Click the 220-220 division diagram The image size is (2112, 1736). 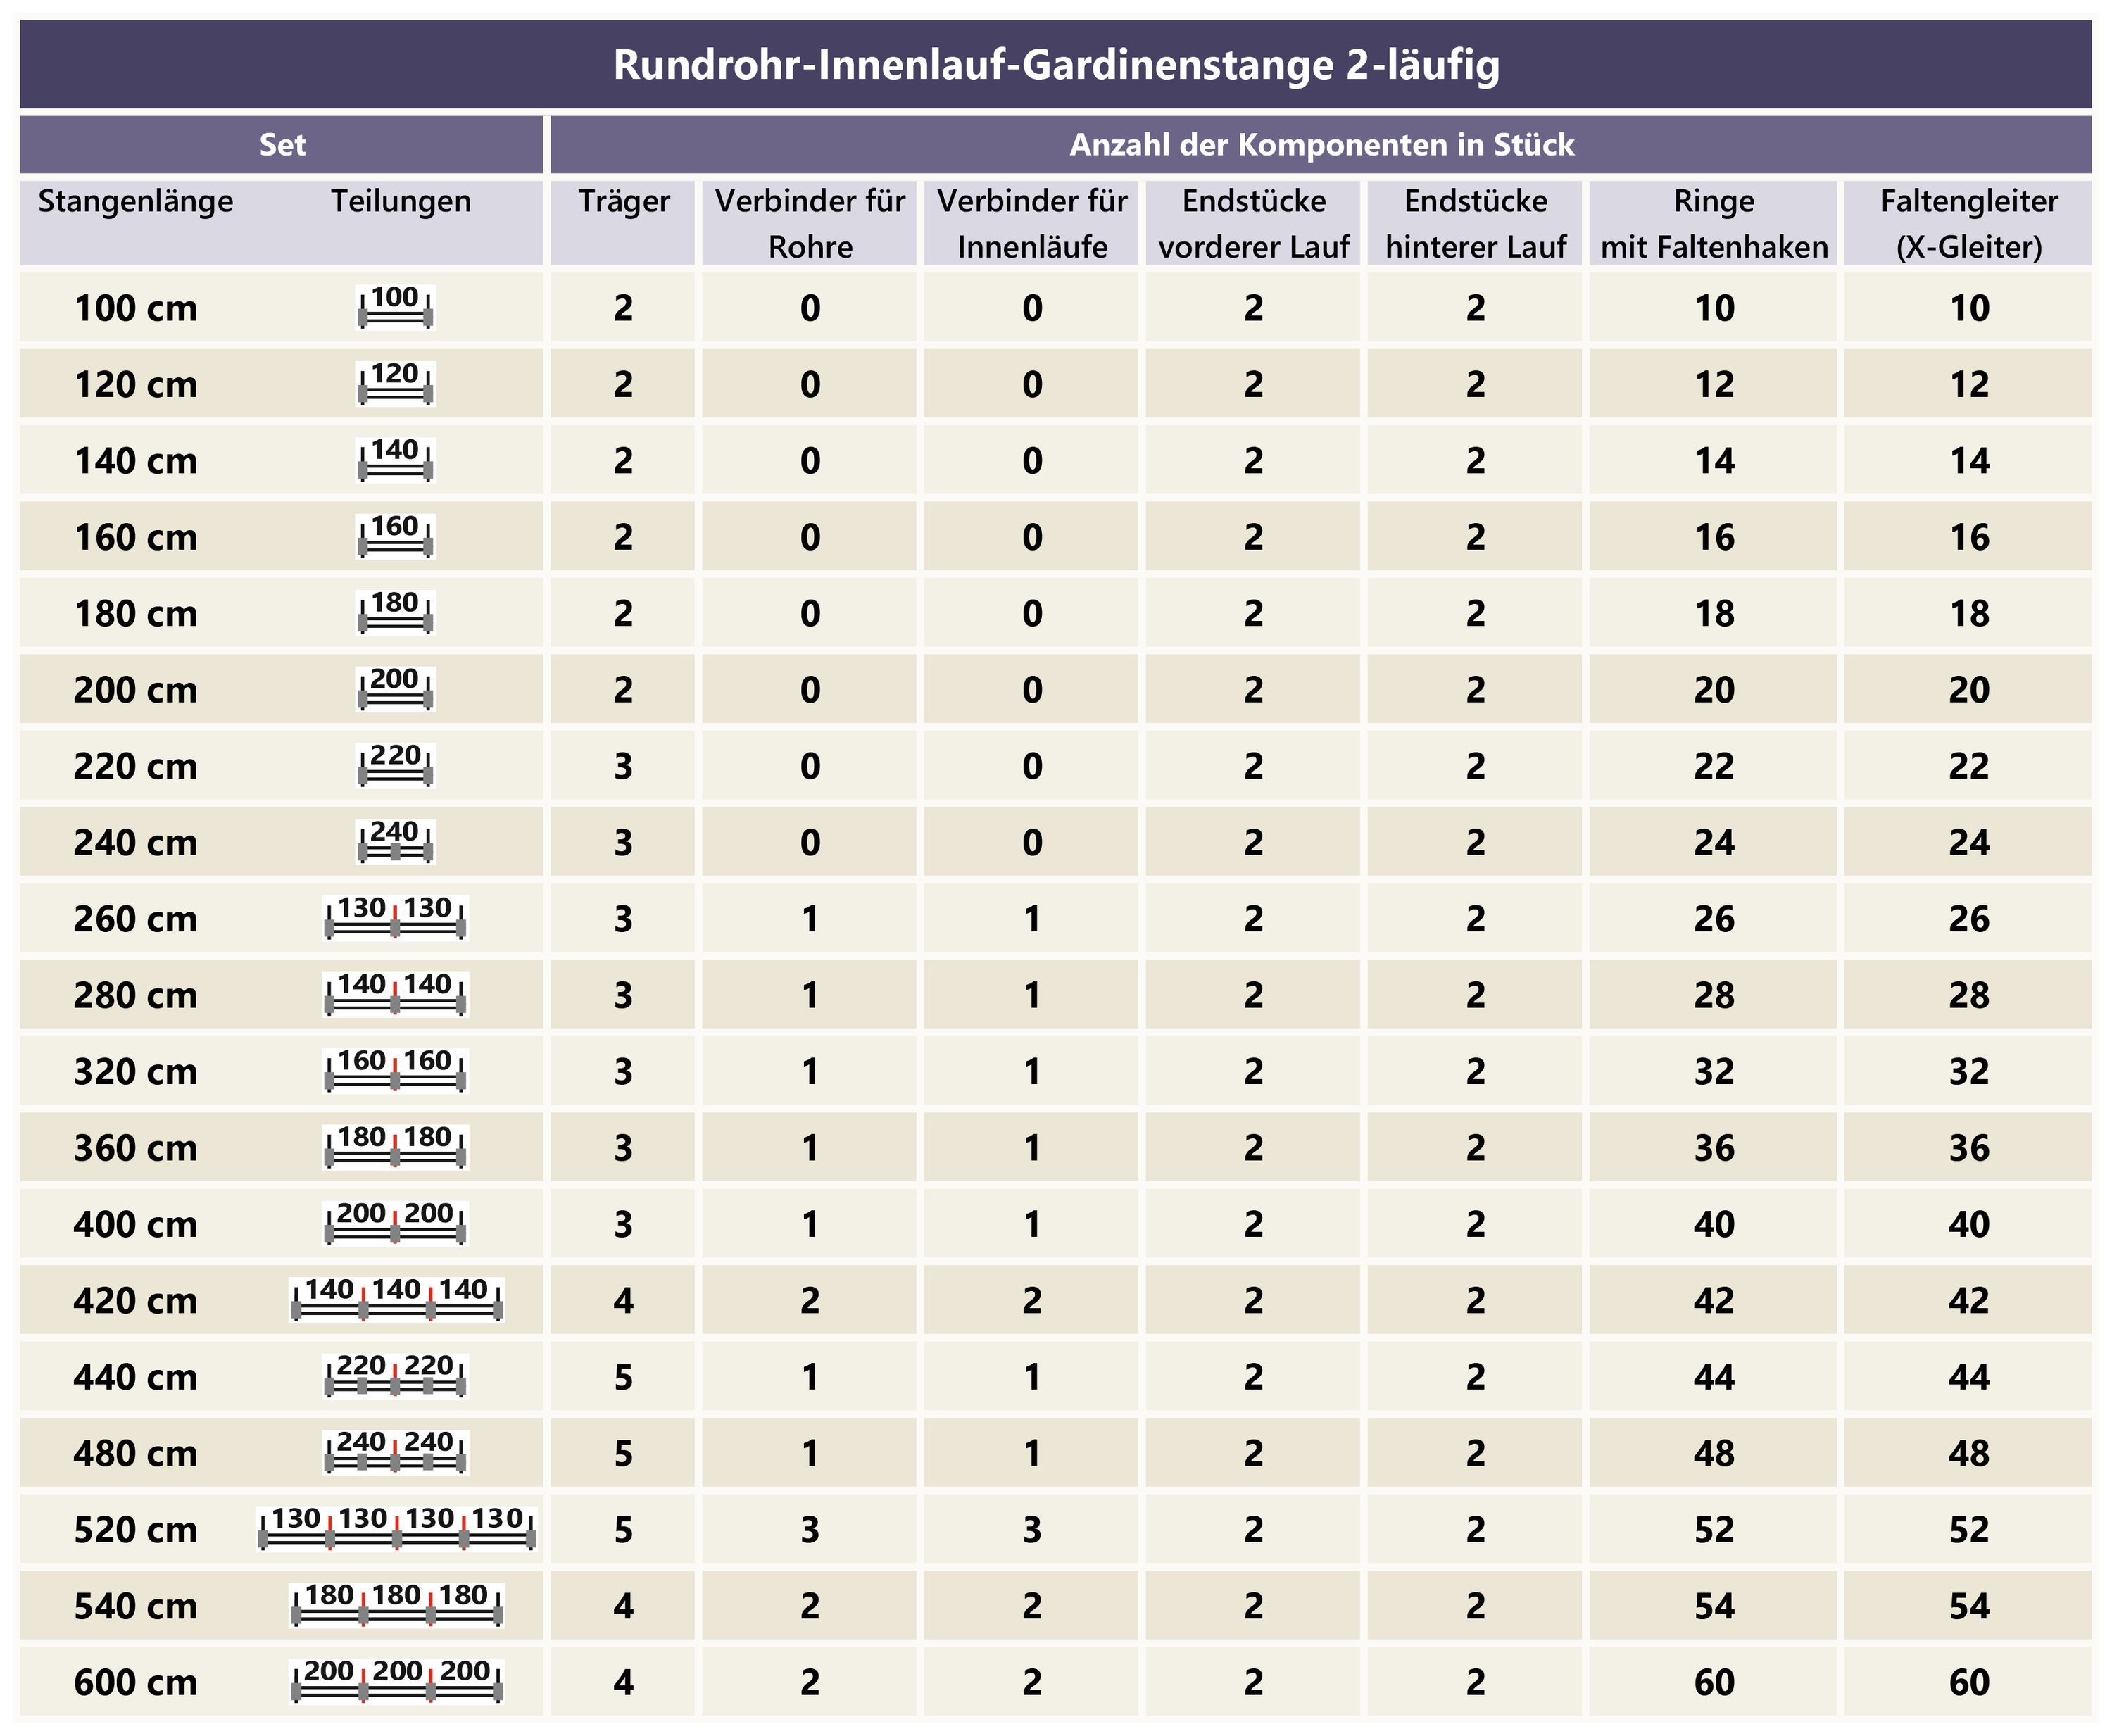coord(396,1376)
